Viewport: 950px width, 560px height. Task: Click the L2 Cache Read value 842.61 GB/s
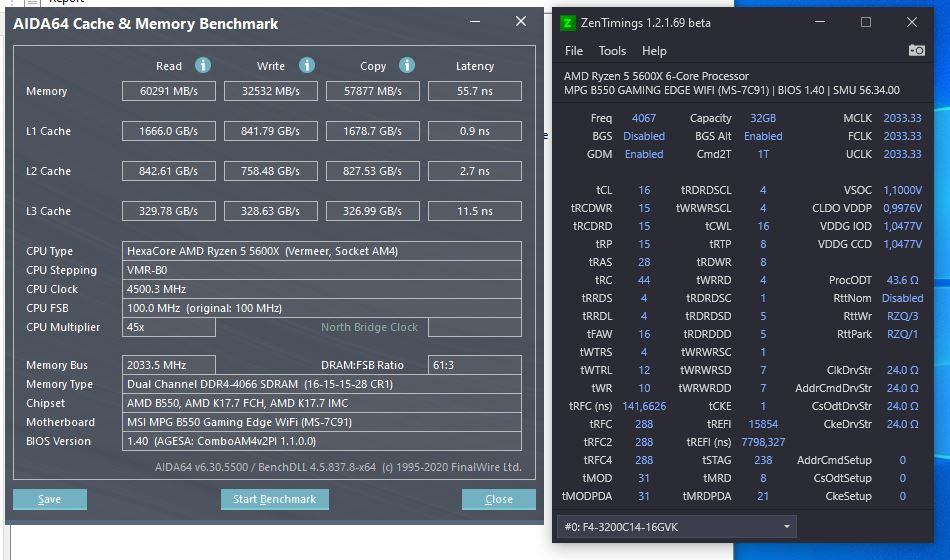click(168, 171)
